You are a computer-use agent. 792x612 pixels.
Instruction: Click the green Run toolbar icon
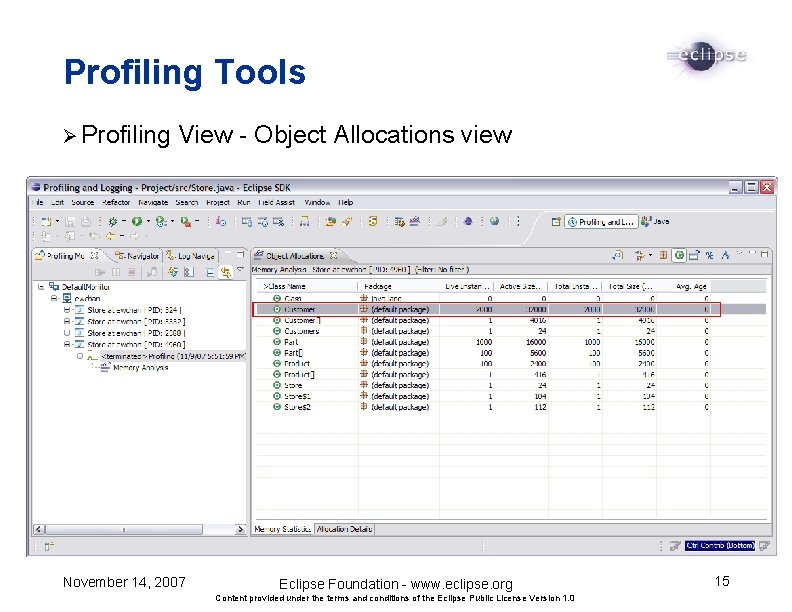pyautogui.click(x=137, y=221)
